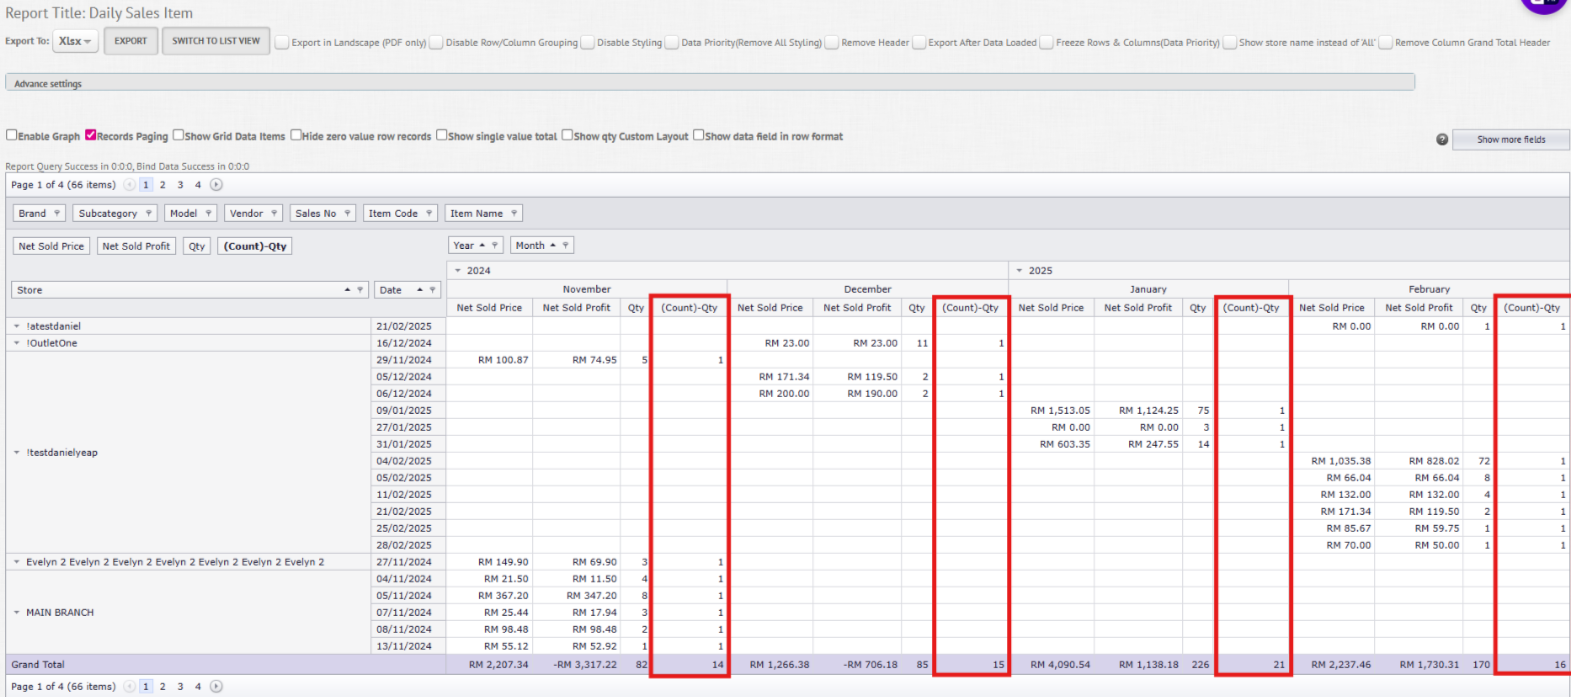Click the Show more fields button
The width and height of the screenshot is (1571, 697).
click(x=1510, y=140)
